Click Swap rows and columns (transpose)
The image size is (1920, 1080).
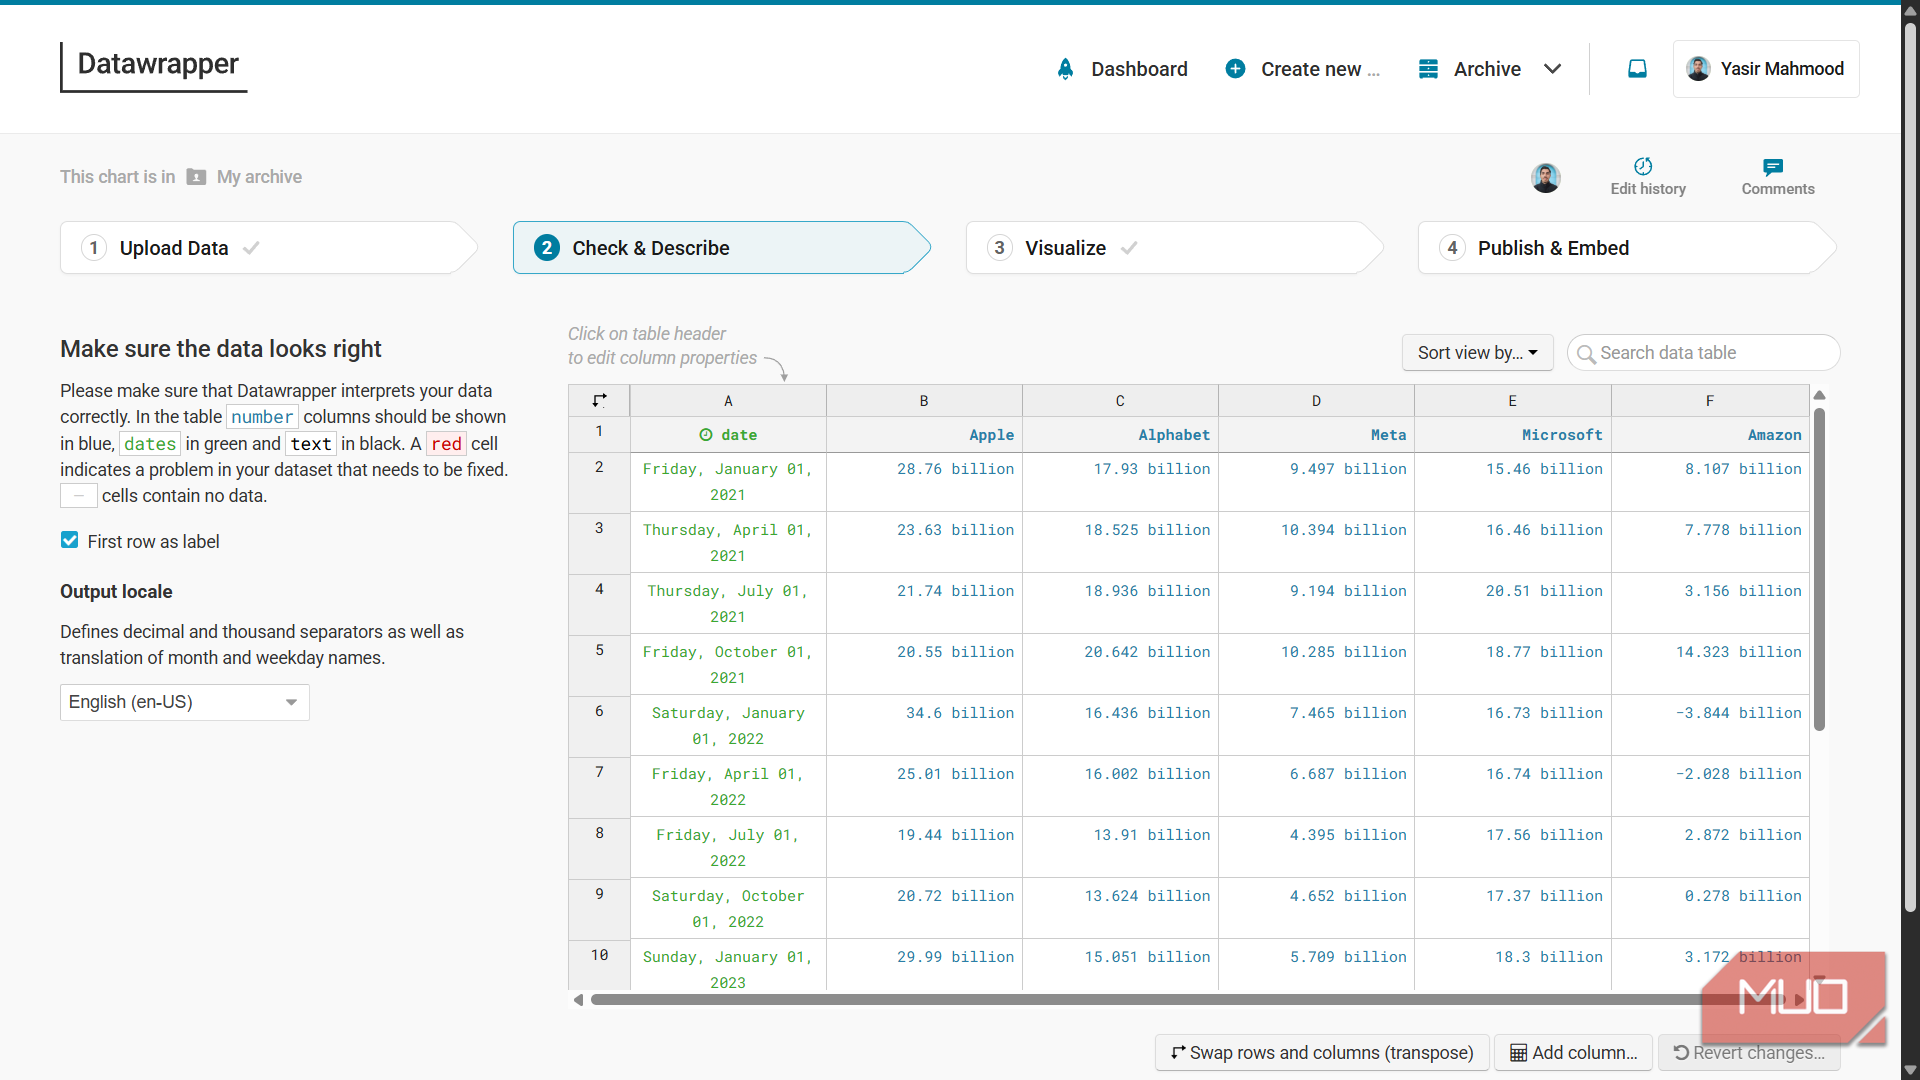[x=1322, y=1053]
